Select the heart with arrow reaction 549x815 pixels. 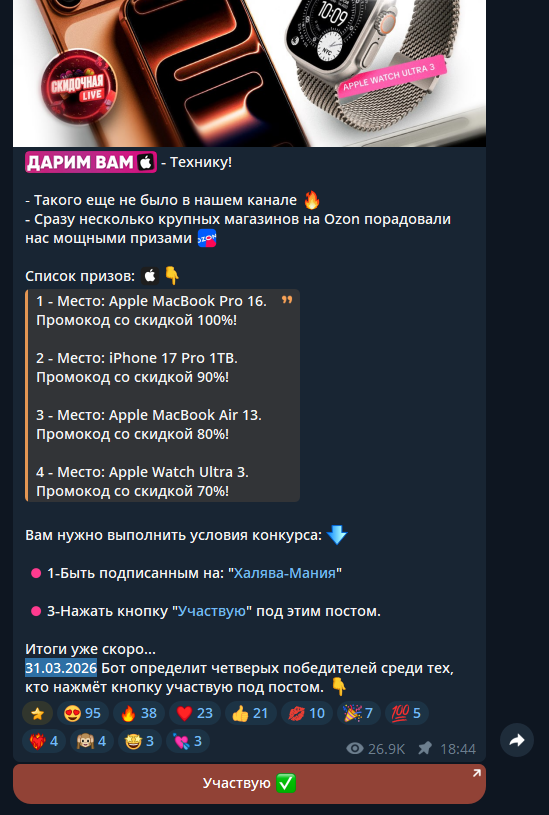pos(188,741)
